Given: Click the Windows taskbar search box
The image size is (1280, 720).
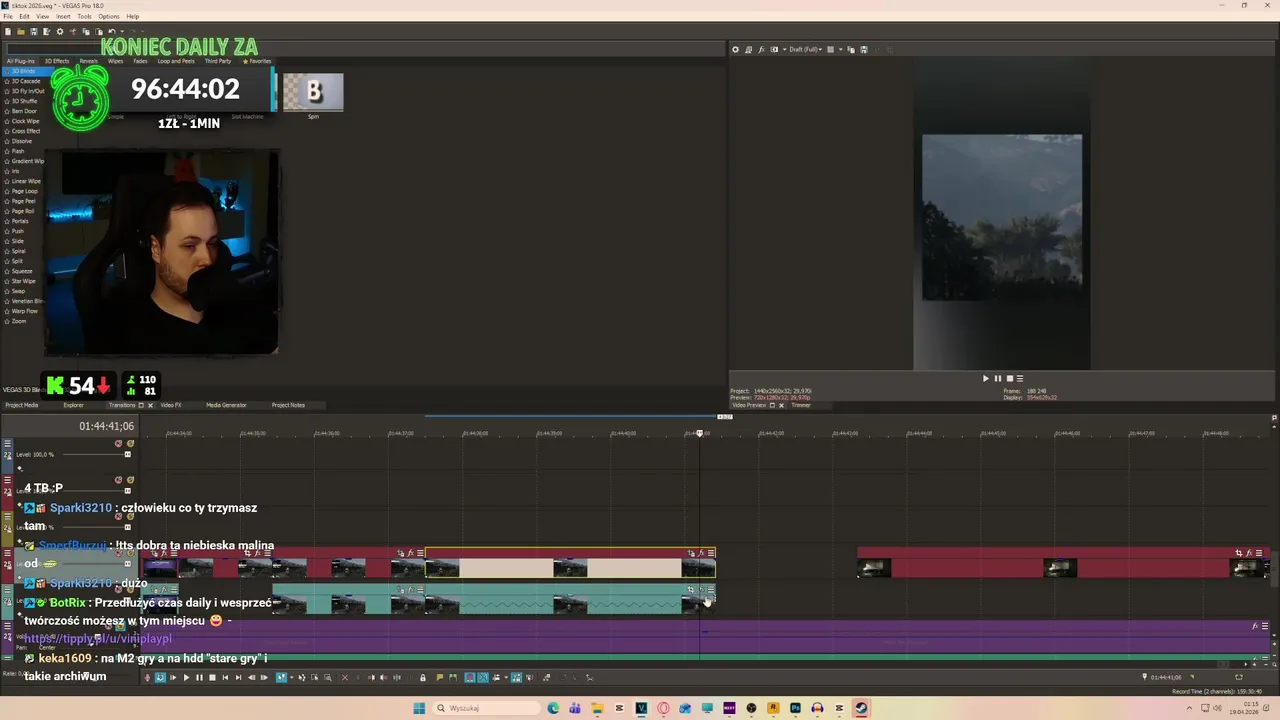Looking at the screenshot, I should pos(485,708).
